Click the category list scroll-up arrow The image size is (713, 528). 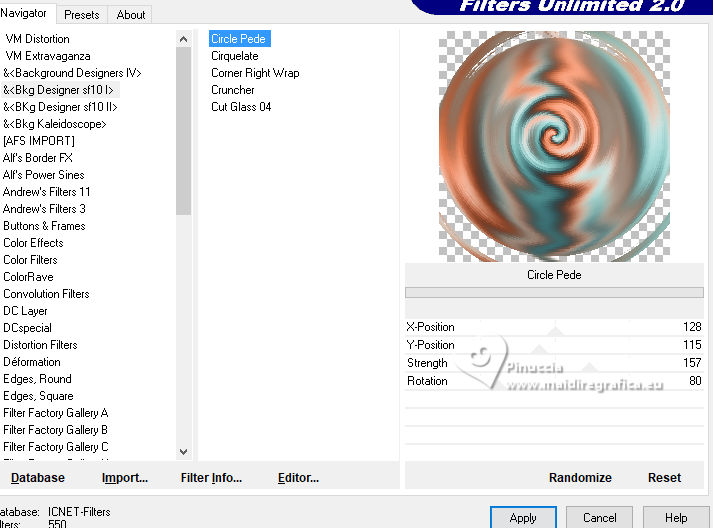pos(183,39)
